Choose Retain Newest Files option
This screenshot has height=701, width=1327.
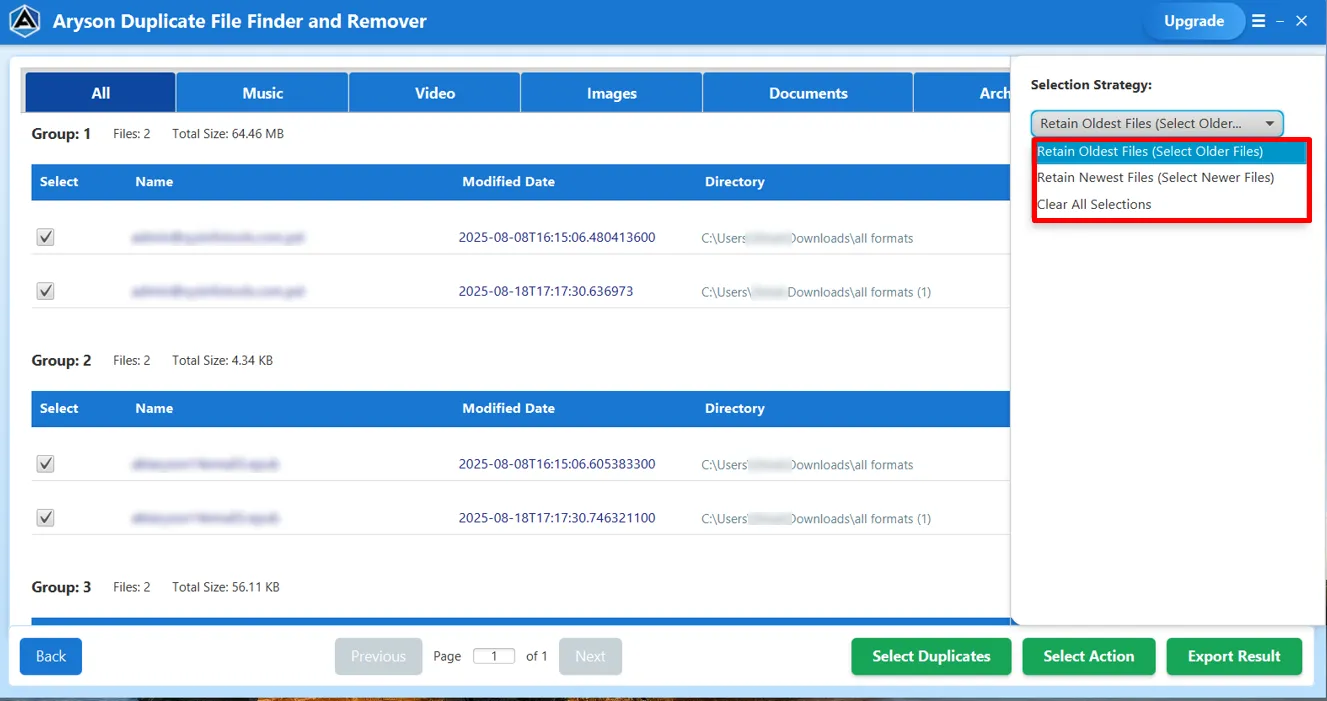[x=1155, y=178]
